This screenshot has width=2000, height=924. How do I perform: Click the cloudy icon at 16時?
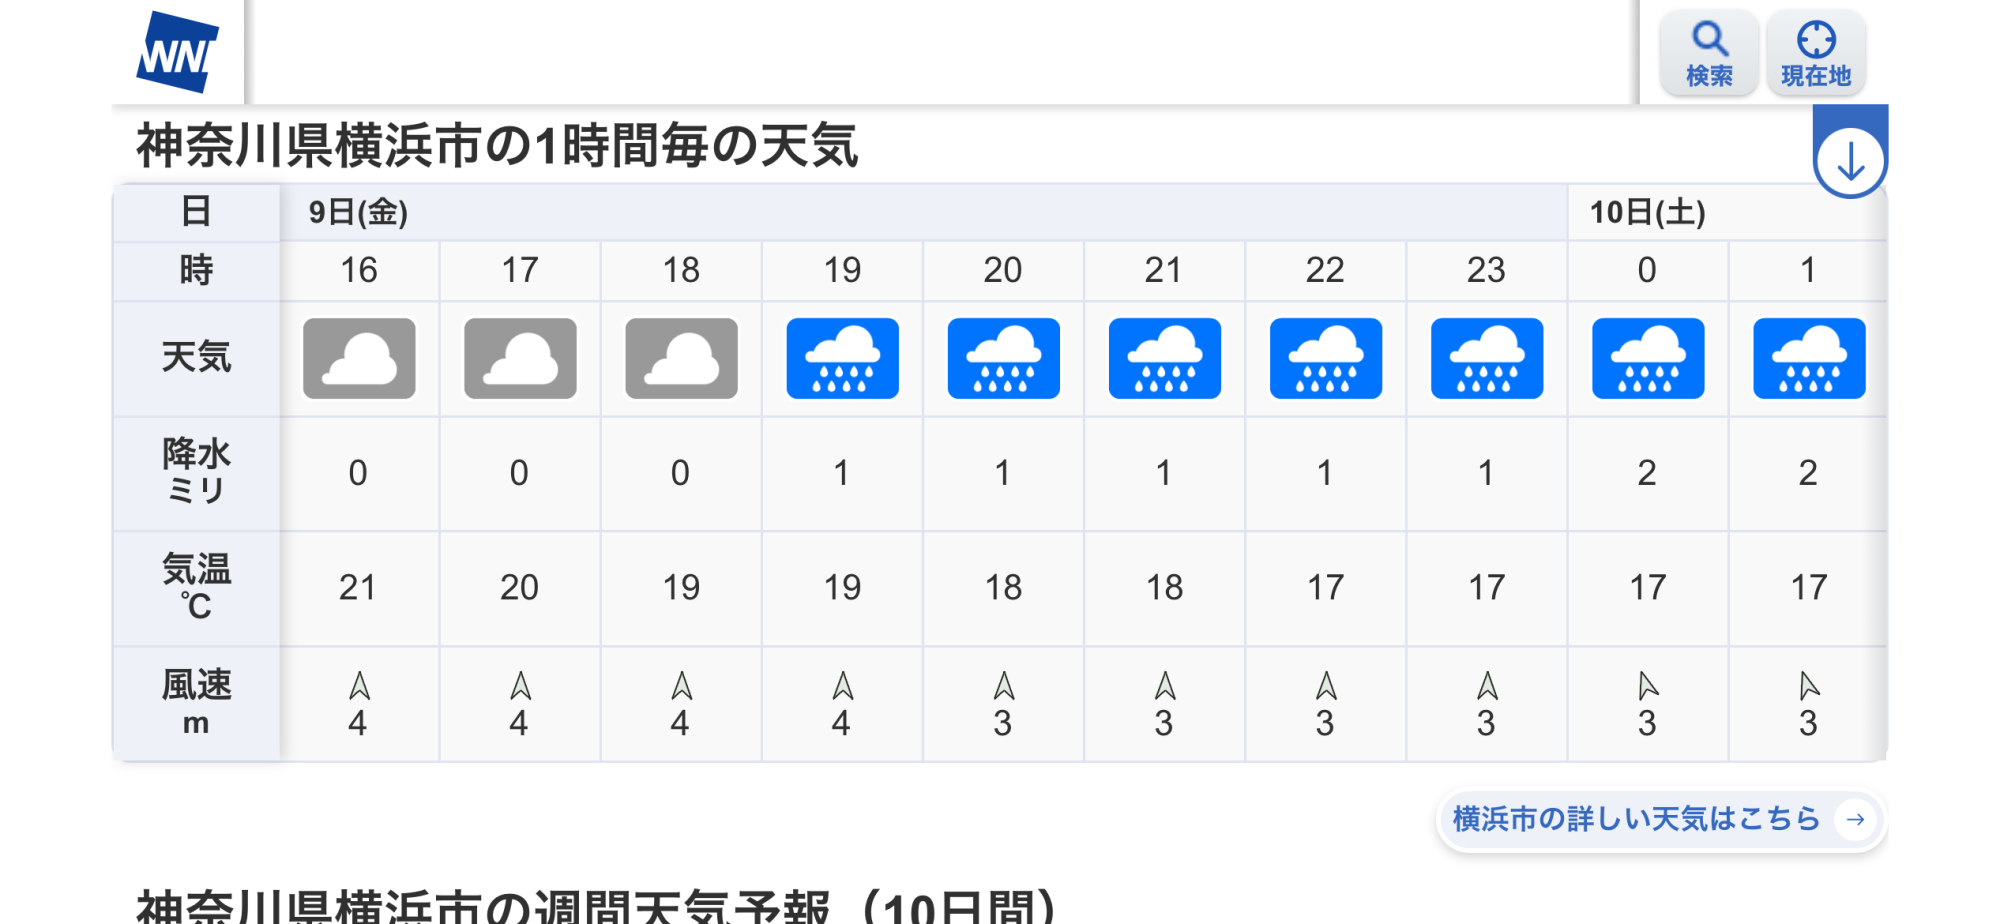point(359,358)
